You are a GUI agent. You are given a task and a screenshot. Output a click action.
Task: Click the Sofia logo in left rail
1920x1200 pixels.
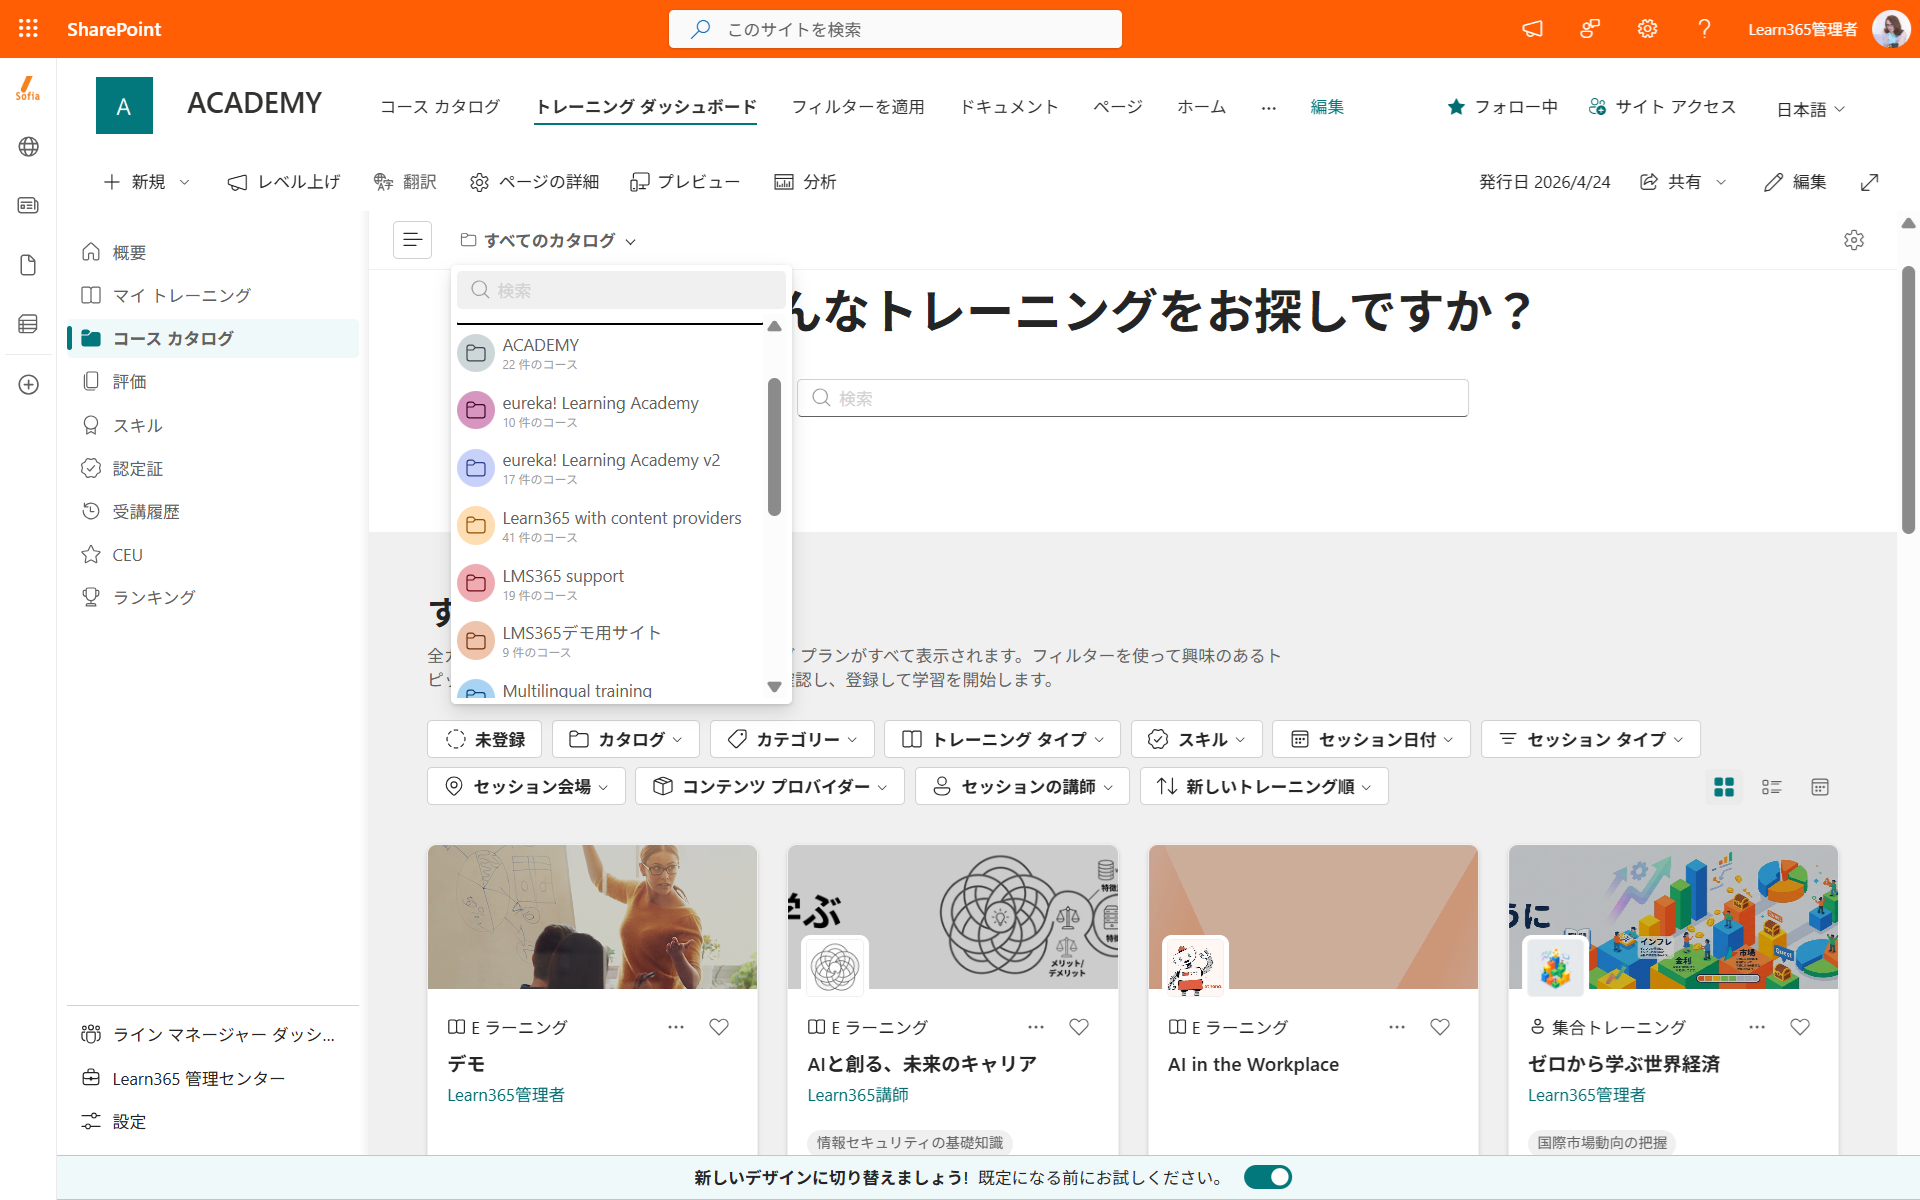coord(28,88)
